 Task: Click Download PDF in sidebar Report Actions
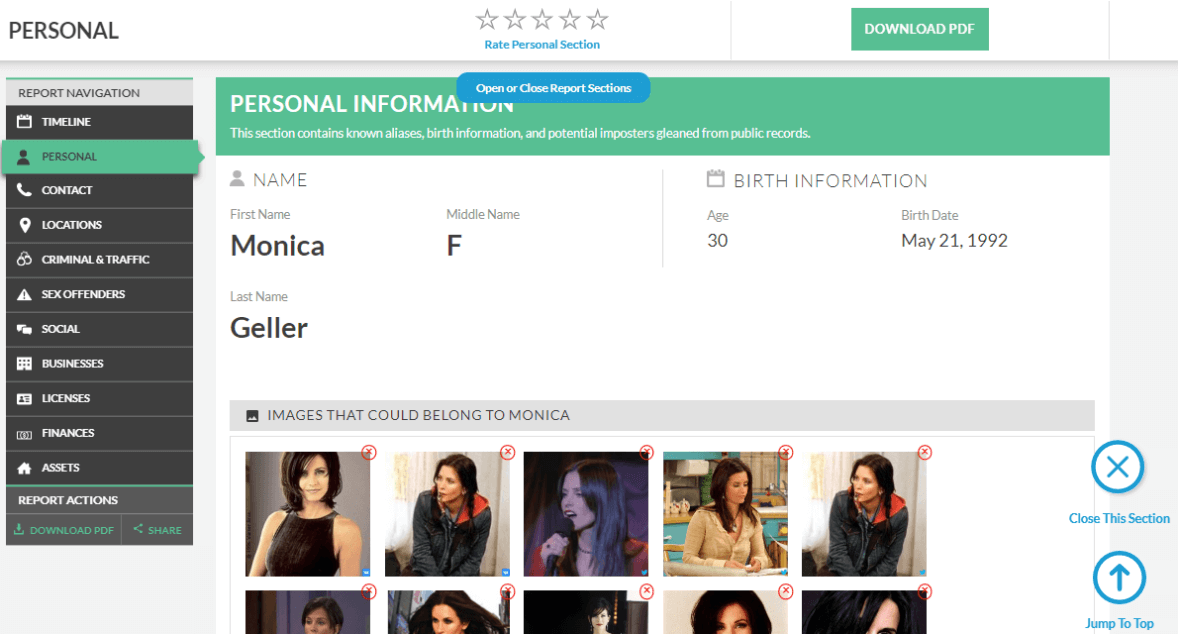pyautogui.click(x=64, y=530)
